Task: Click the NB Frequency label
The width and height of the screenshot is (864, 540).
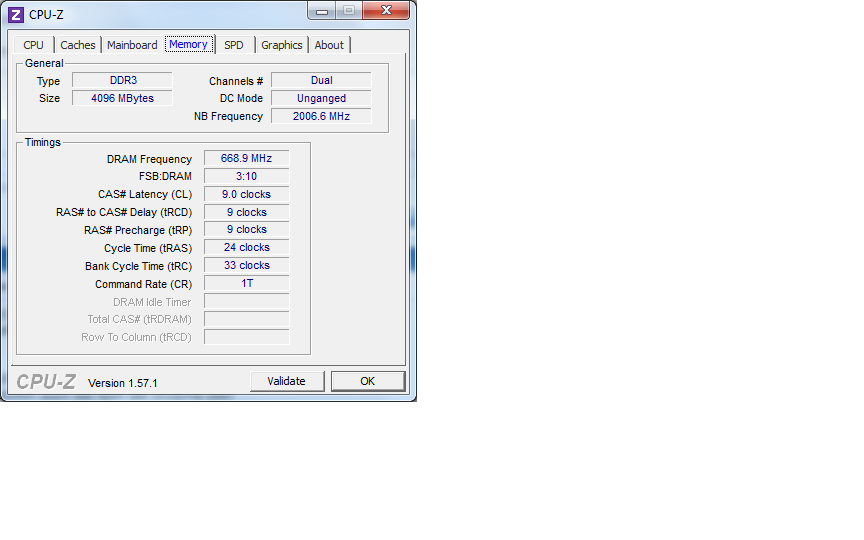Action: tap(228, 116)
